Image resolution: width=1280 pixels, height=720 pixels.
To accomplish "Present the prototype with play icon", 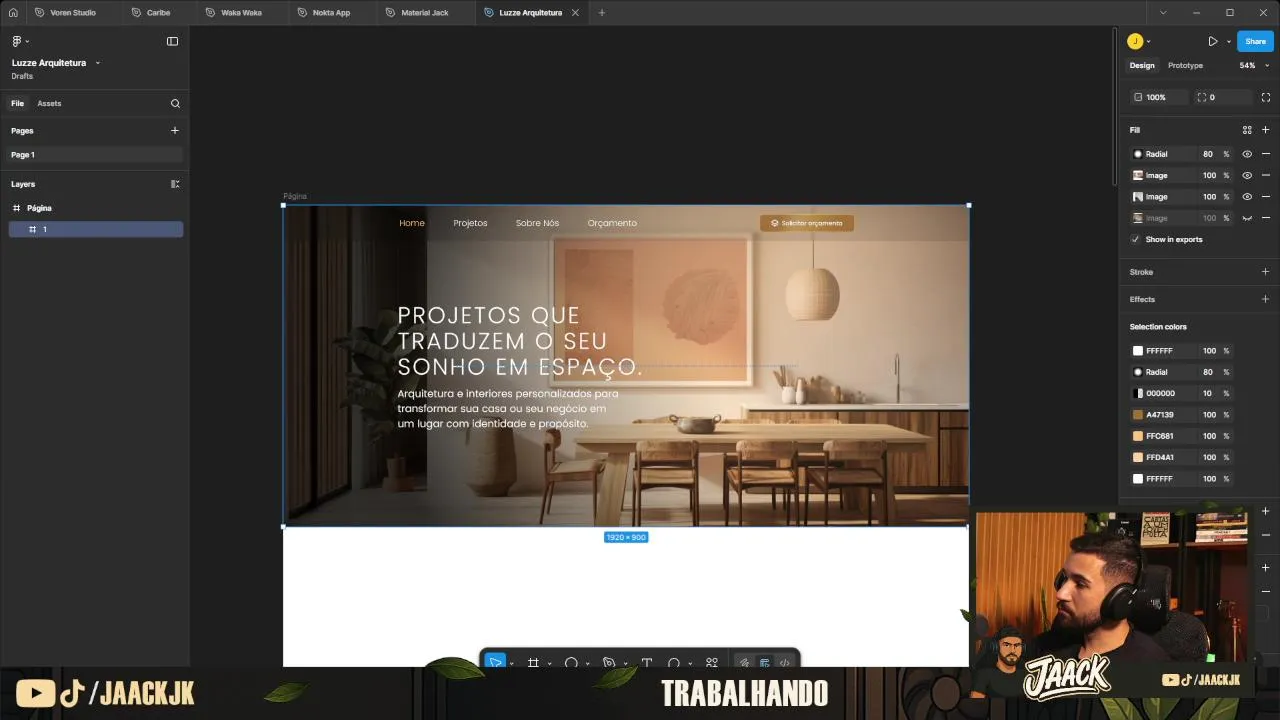I will (x=1212, y=41).
